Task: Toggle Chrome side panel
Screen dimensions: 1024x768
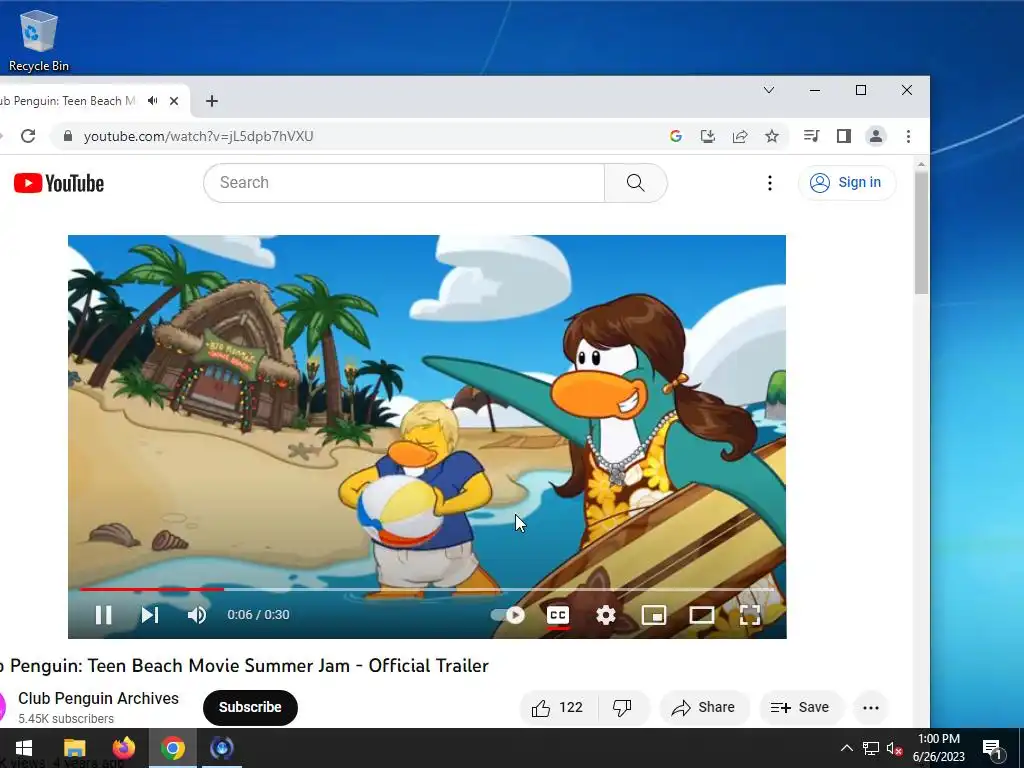Action: click(x=844, y=136)
